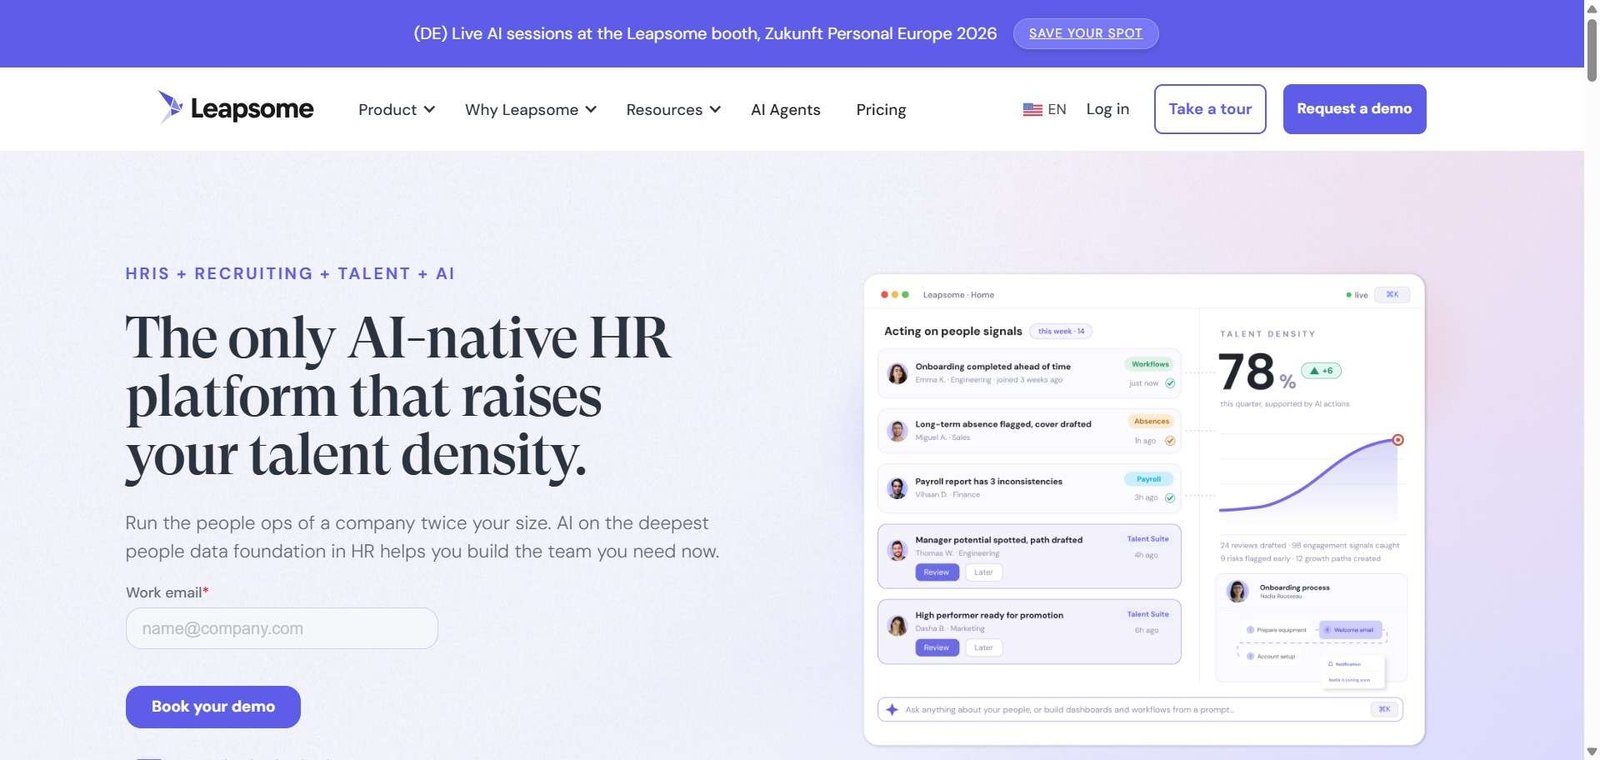The height and width of the screenshot is (760, 1600).
Task: Click the 'Welcome email' step in Onboarding process
Action: pyautogui.click(x=1350, y=630)
